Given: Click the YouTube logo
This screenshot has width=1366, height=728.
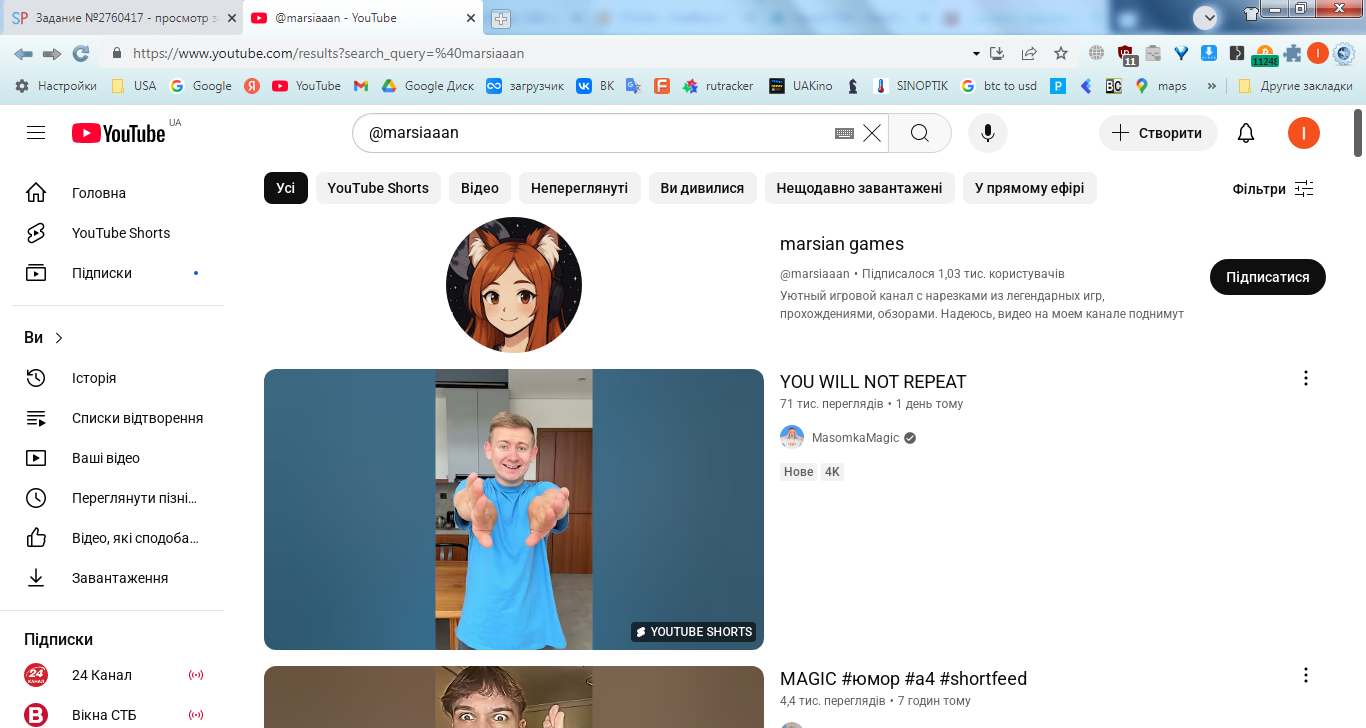Looking at the screenshot, I should (118, 133).
